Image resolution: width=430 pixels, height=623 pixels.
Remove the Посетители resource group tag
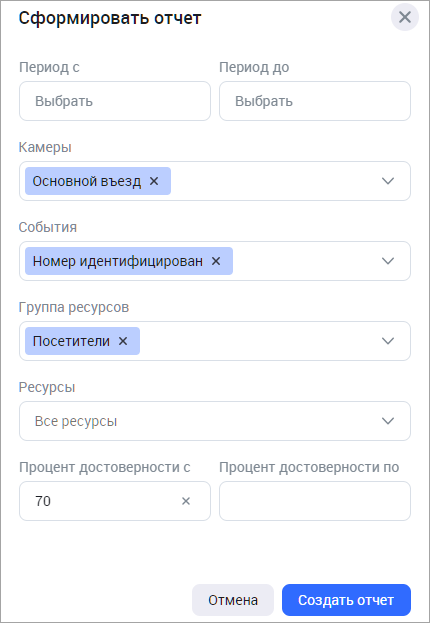click(x=123, y=341)
